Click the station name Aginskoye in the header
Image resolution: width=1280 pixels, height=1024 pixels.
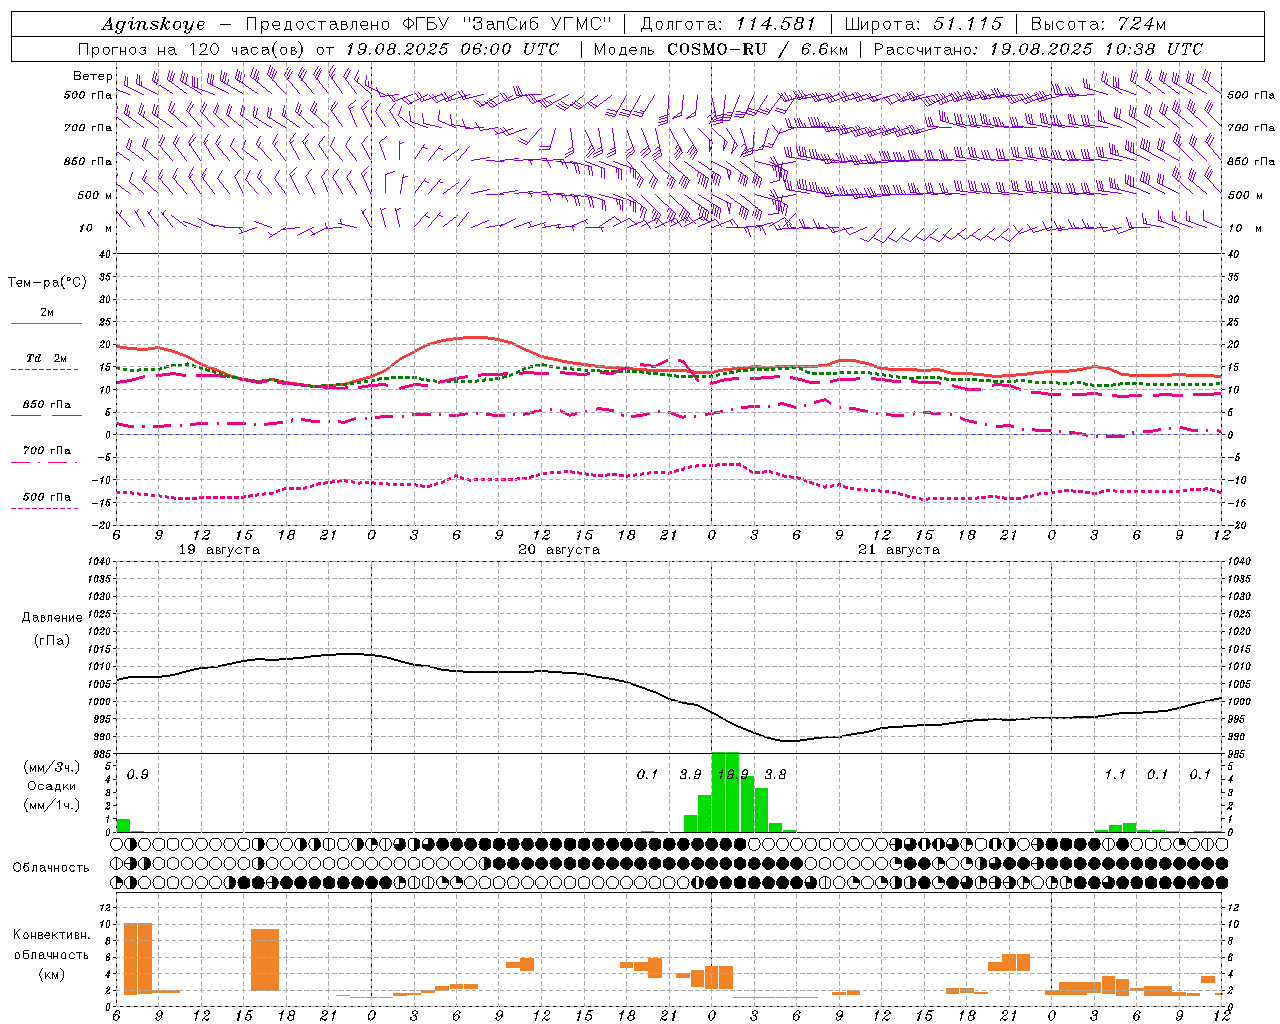coord(153,24)
